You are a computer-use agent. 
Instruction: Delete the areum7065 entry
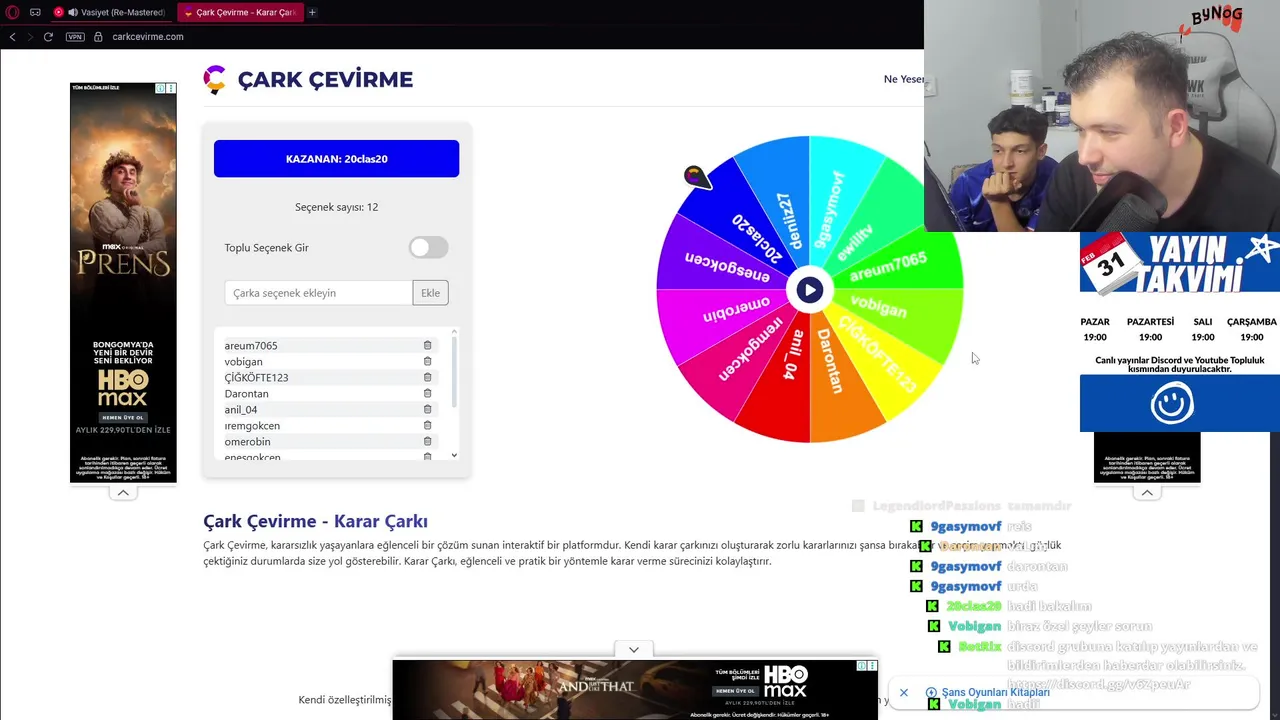427,345
